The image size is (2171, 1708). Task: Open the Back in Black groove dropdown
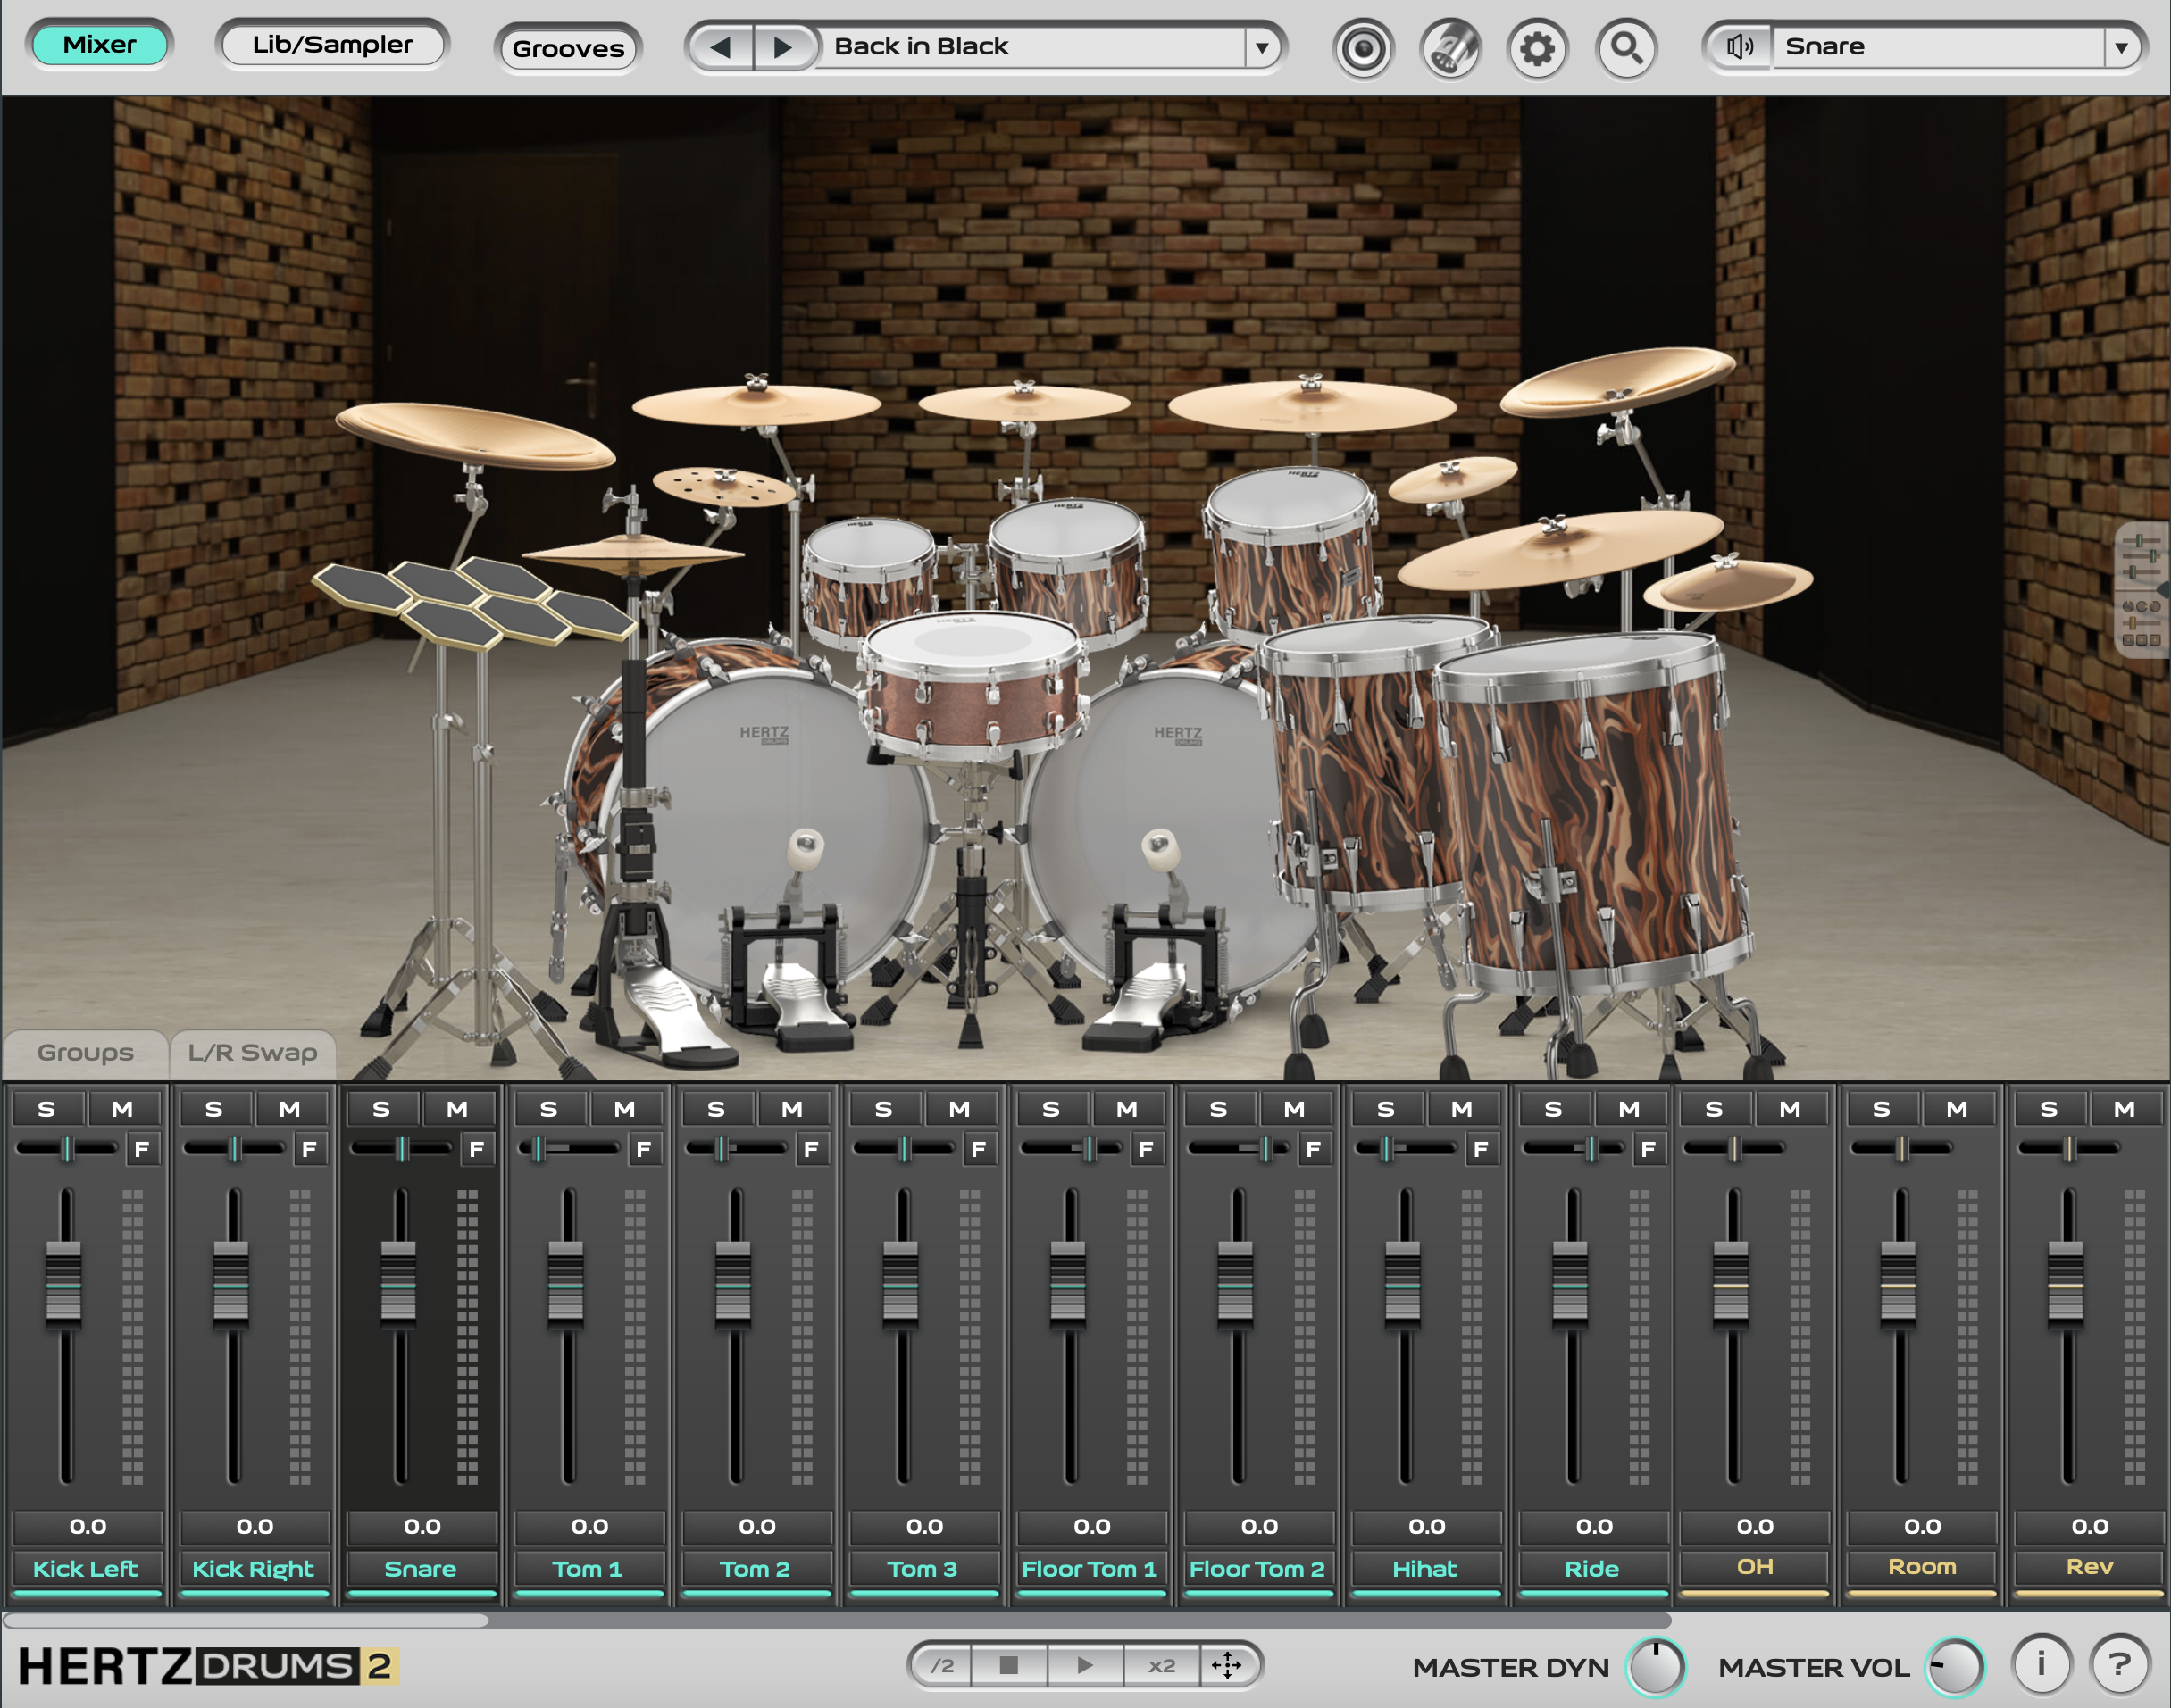[1262, 46]
